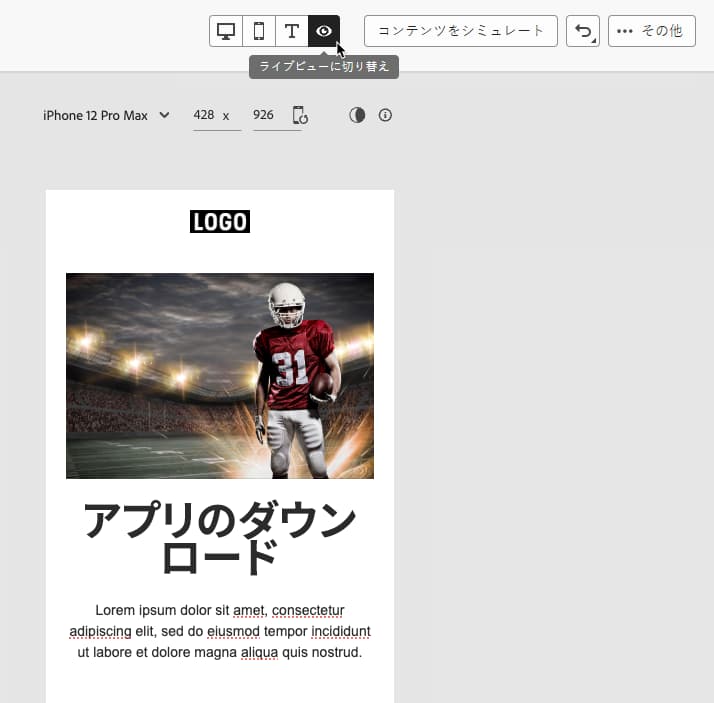Click コンテンツをシミュレート button

461,31
